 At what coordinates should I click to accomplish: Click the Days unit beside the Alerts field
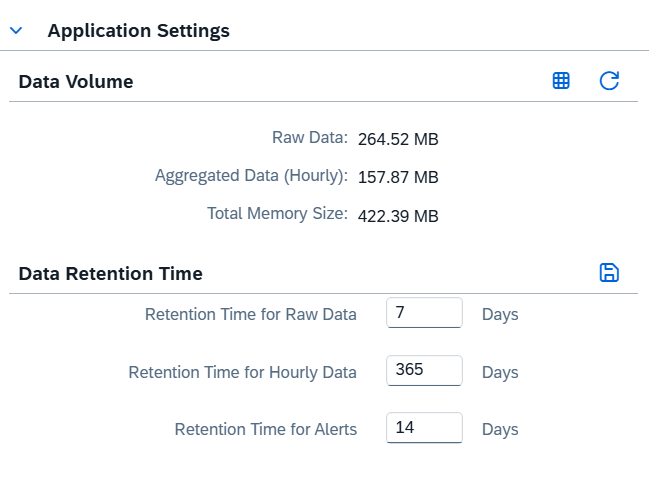(x=500, y=429)
